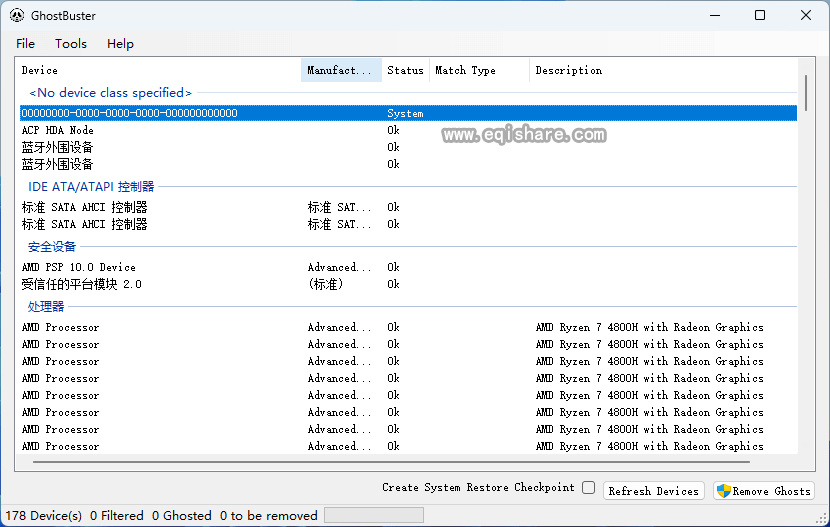Open the Tools menu
This screenshot has height=527, width=830.
click(x=71, y=44)
